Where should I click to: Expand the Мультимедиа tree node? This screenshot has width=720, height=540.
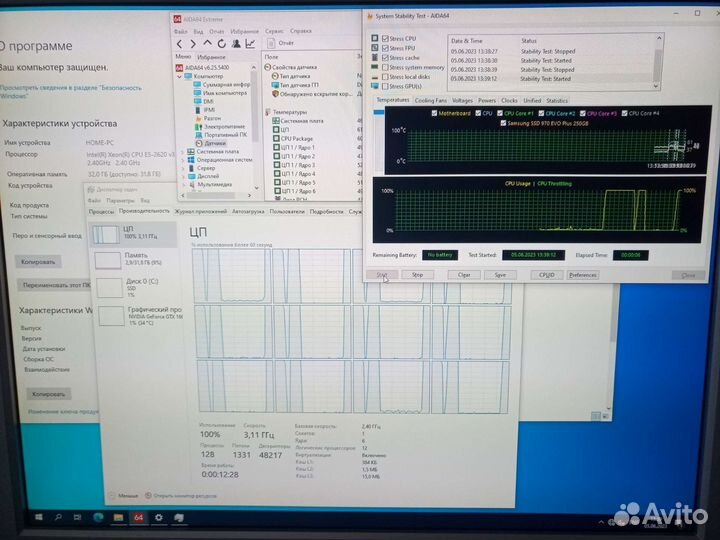pyautogui.click(x=183, y=185)
